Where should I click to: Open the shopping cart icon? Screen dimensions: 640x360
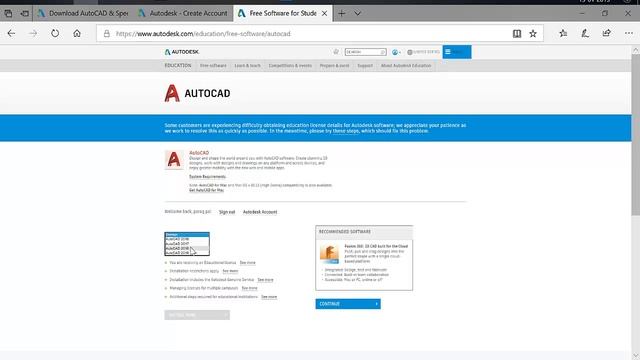click(x=336, y=52)
